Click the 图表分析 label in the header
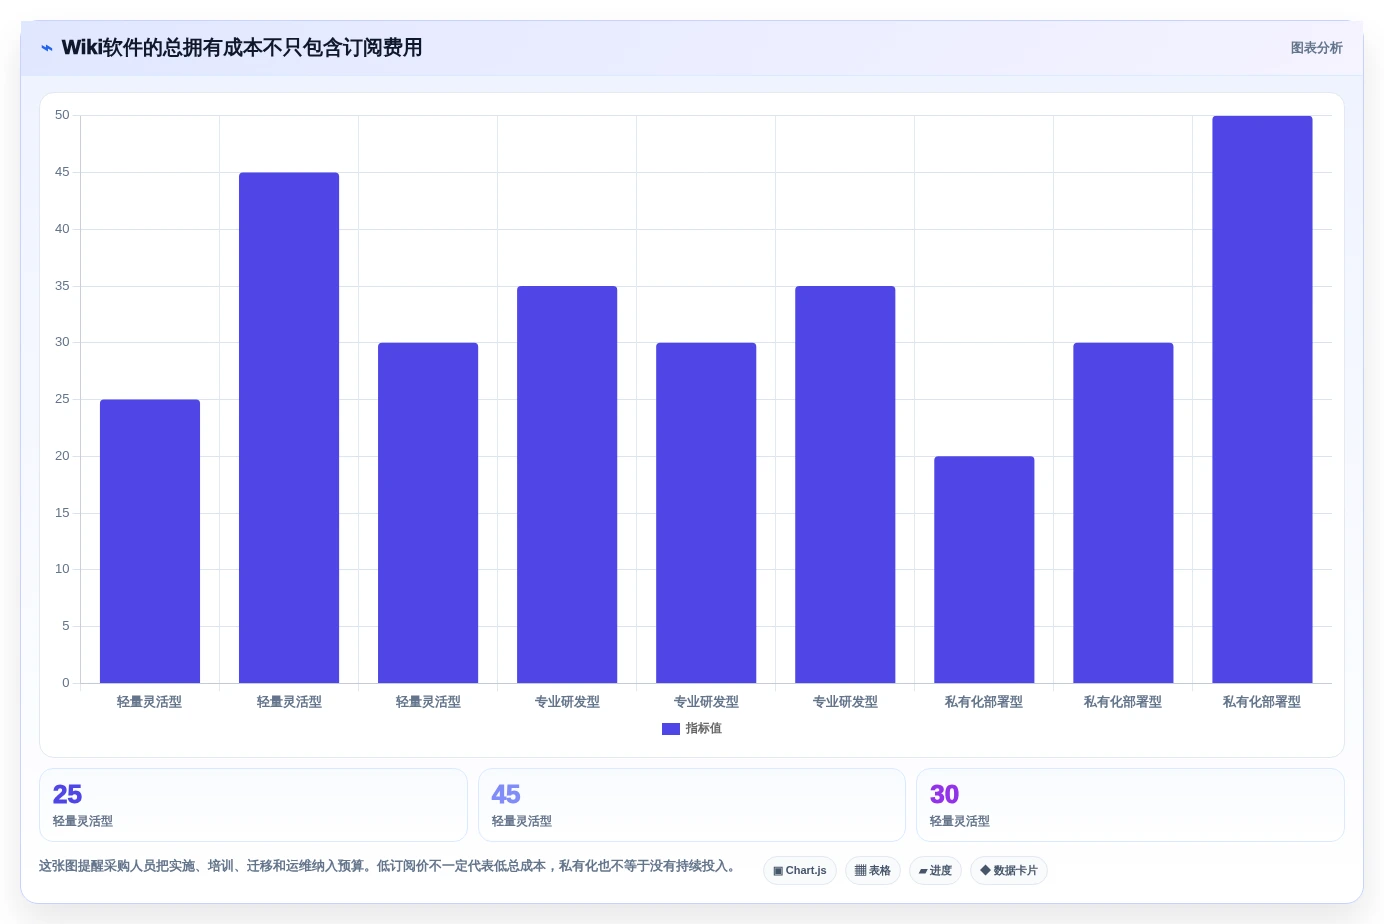The image size is (1384, 924). click(1316, 48)
